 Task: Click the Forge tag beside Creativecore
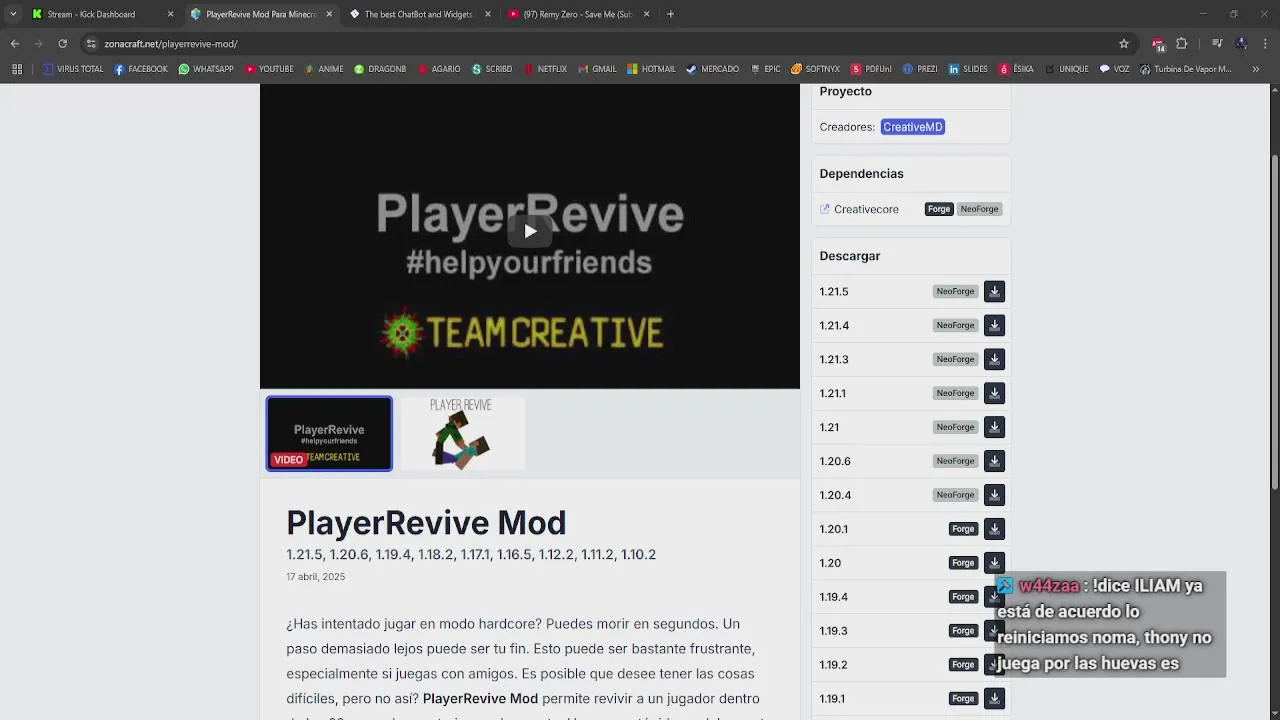tap(938, 209)
